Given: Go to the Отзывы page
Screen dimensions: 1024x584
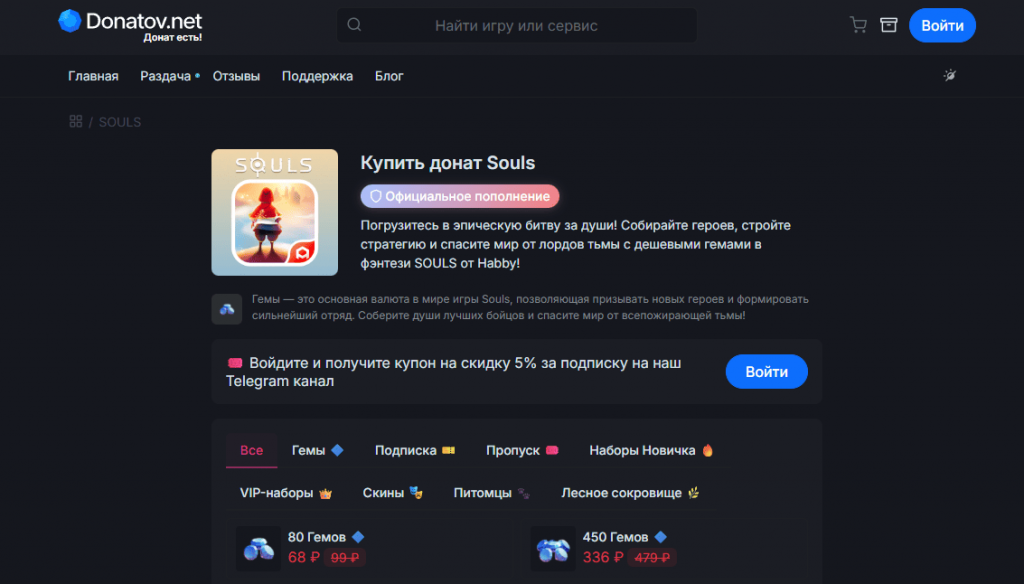Looking at the screenshot, I should (236, 76).
